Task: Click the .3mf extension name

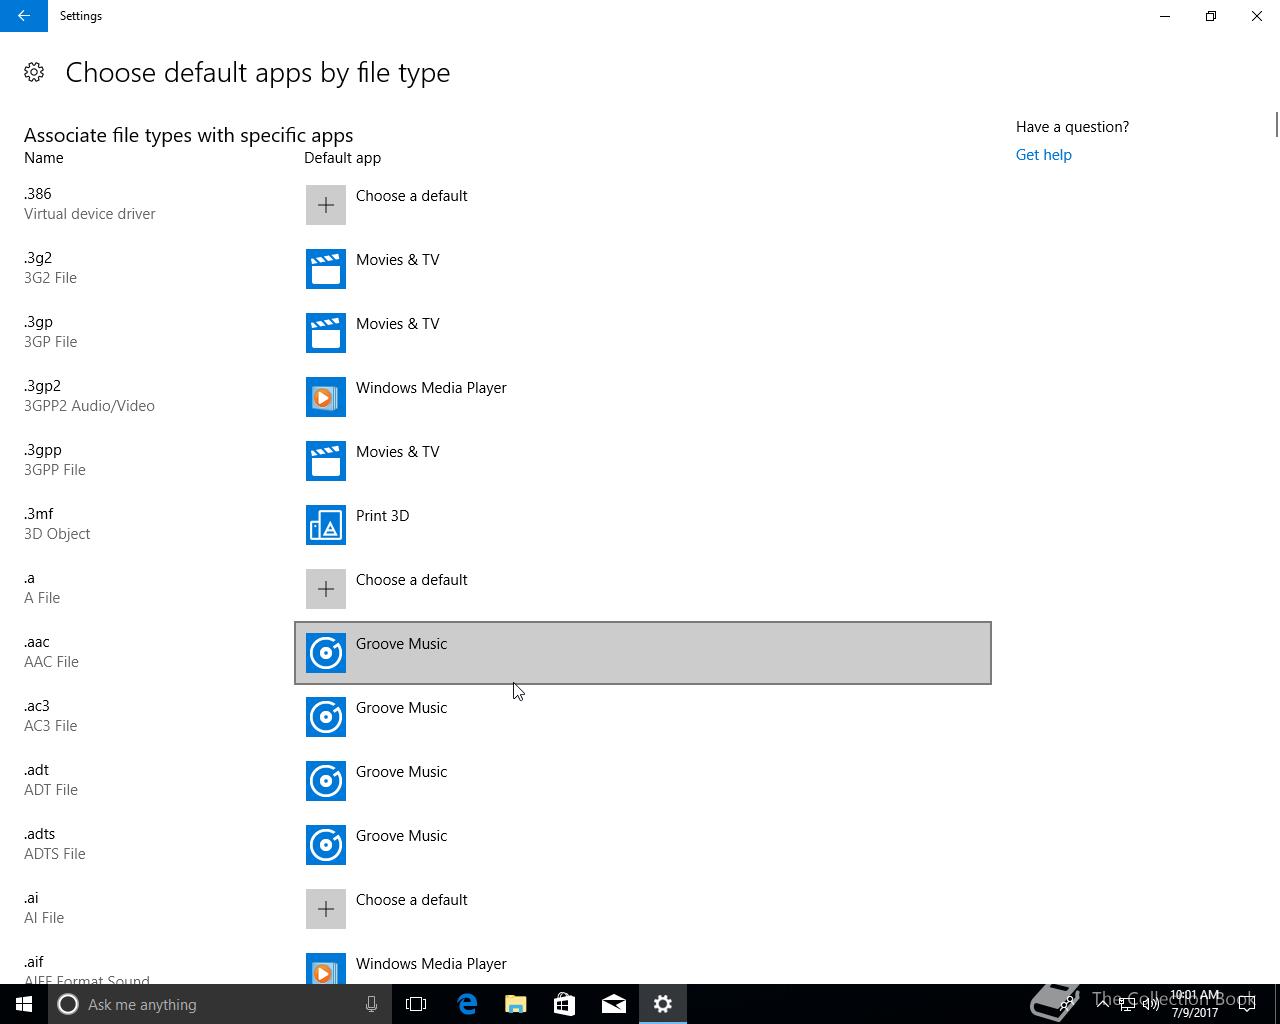Action: [38, 514]
